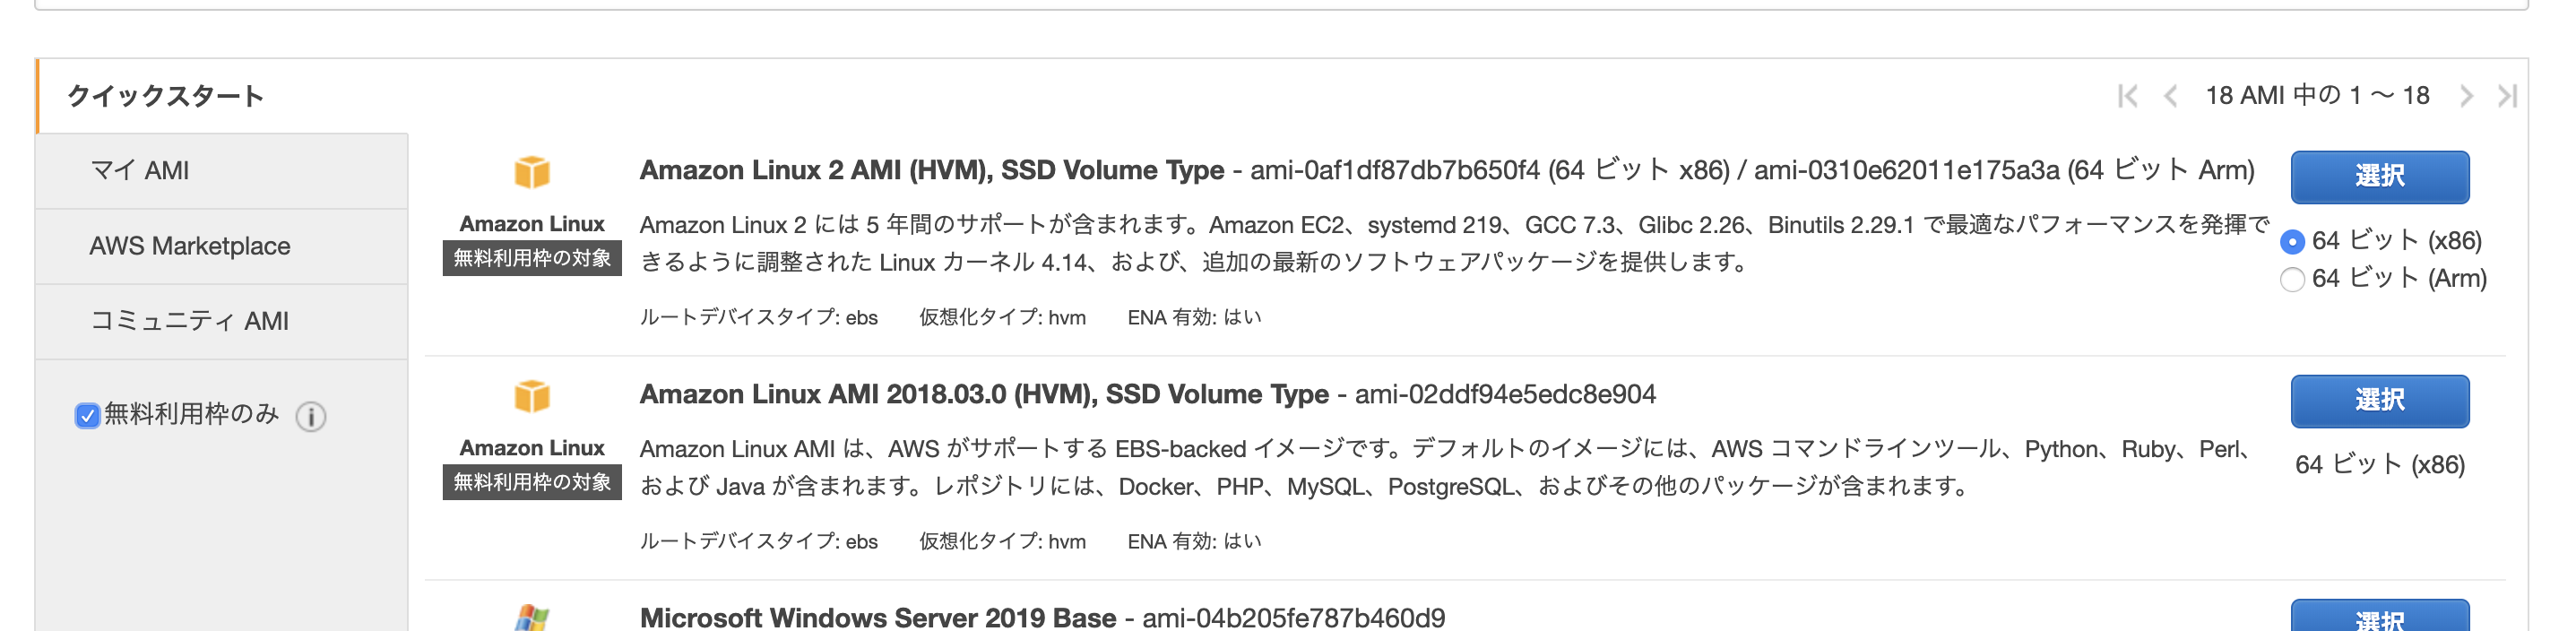Click the Amazon Linux AMI 2018.03.0 cube icon
2576x631 pixels.
532,394
